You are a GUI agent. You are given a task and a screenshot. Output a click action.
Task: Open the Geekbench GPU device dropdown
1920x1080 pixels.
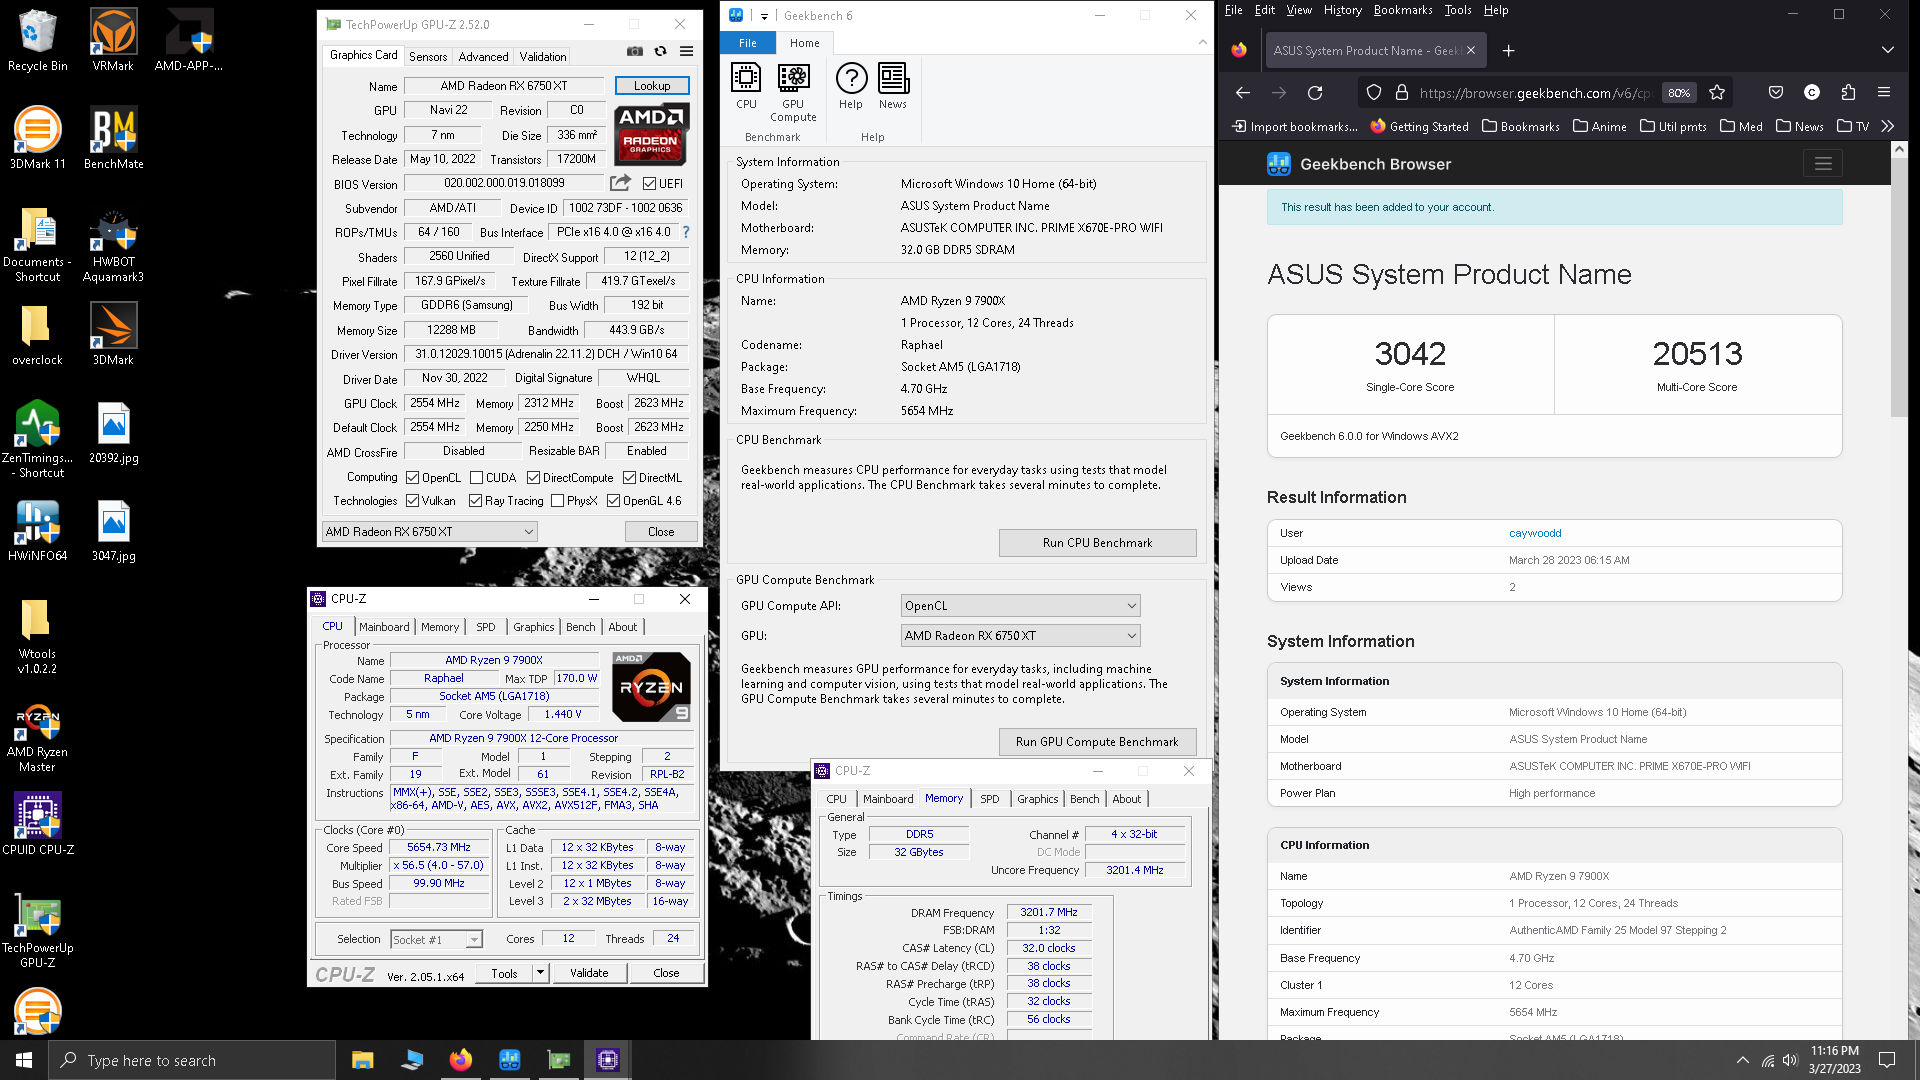(1020, 636)
